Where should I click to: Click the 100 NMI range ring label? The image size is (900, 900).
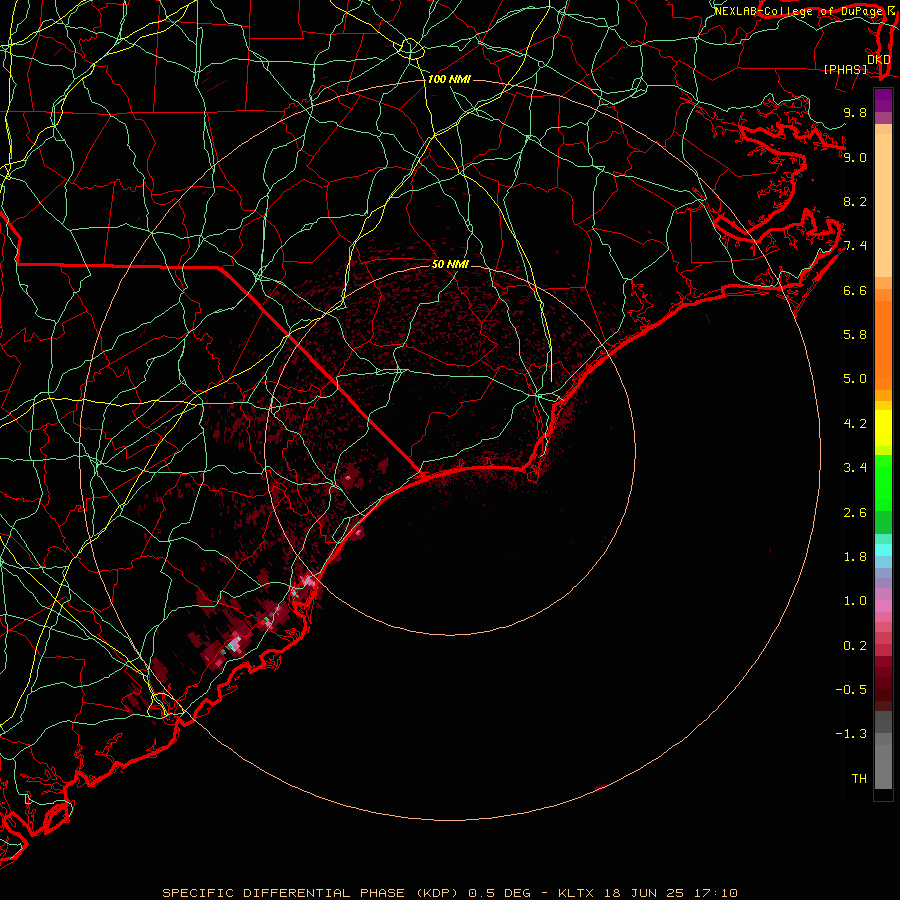[449, 79]
